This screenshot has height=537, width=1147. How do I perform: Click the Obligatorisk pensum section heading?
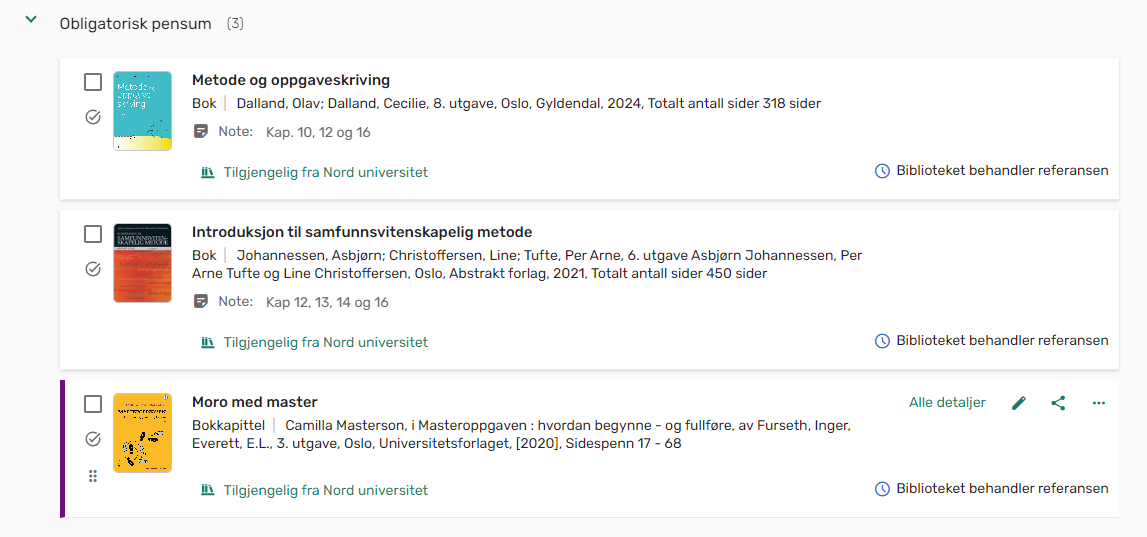point(135,24)
